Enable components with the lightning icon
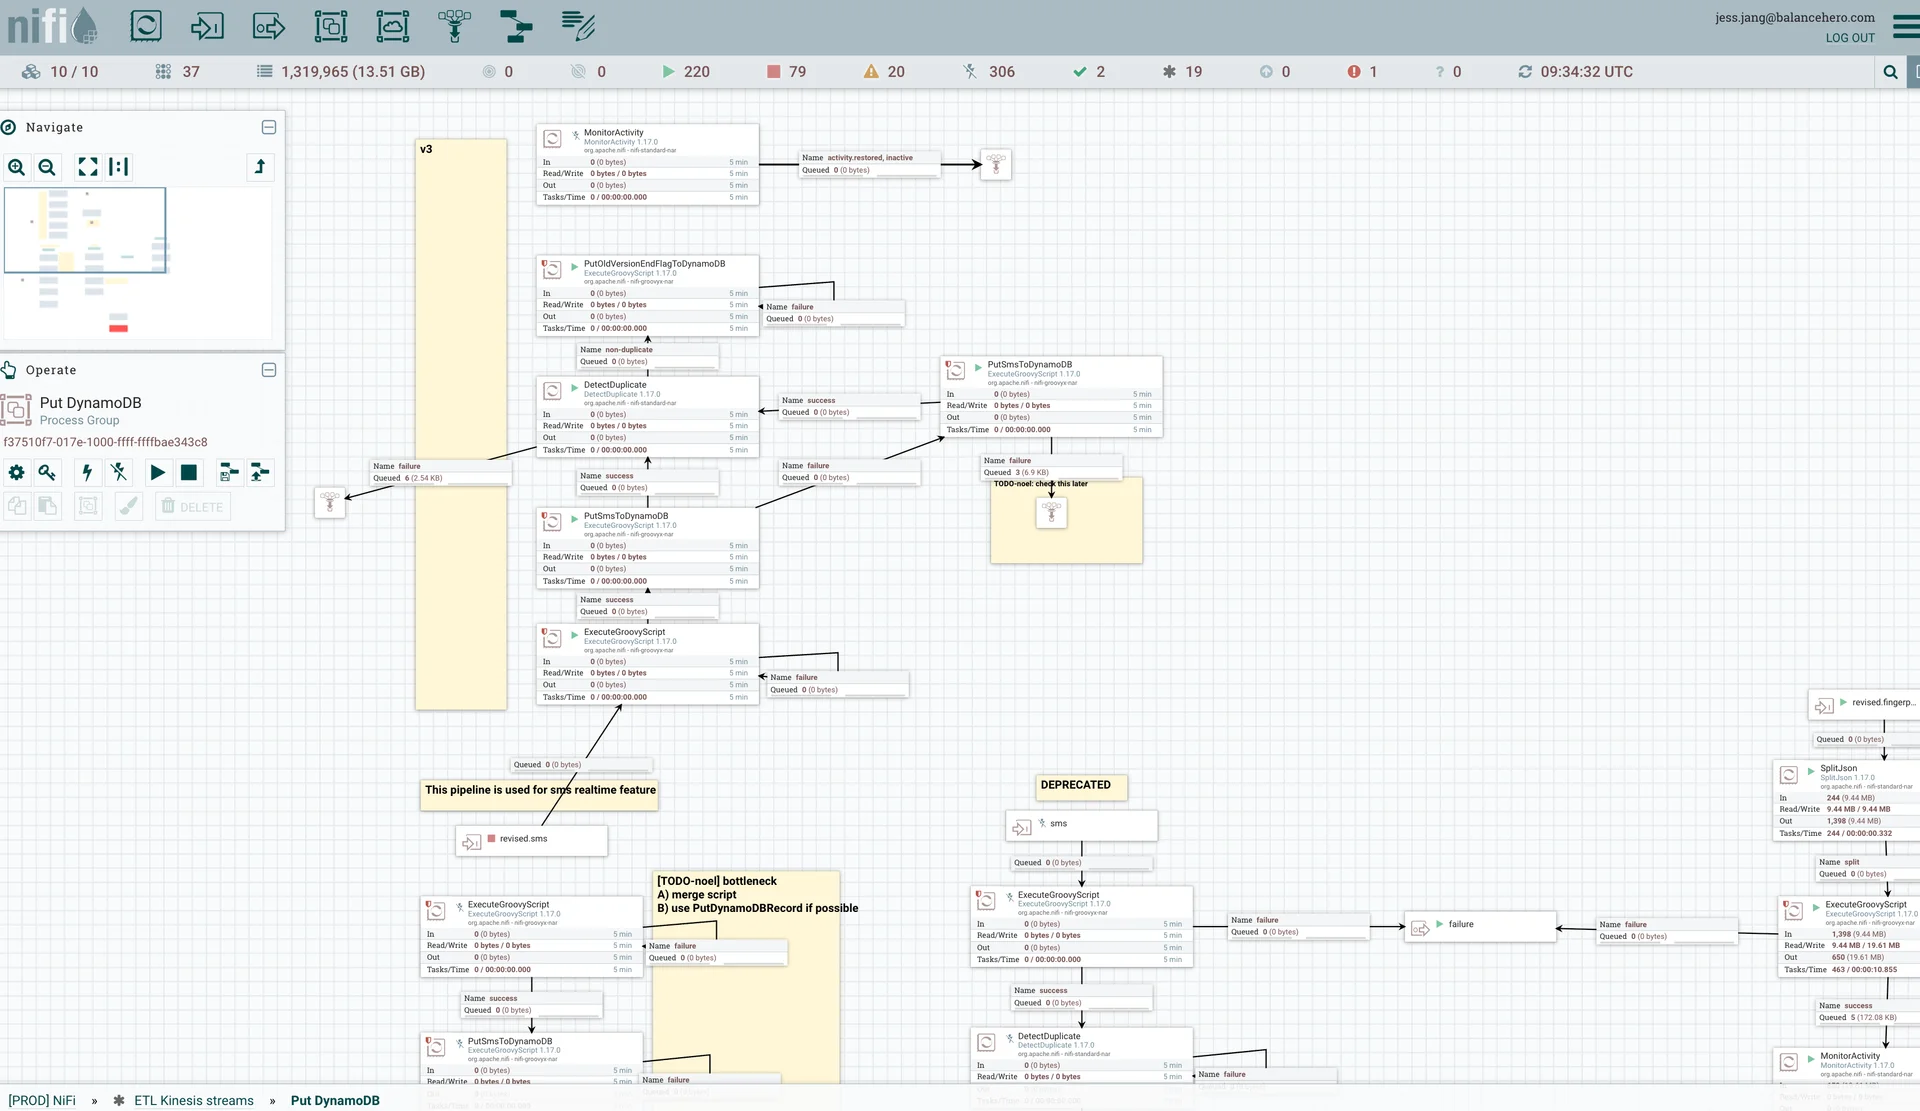The height and width of the screenshot is (1111, 1920). 87,473
